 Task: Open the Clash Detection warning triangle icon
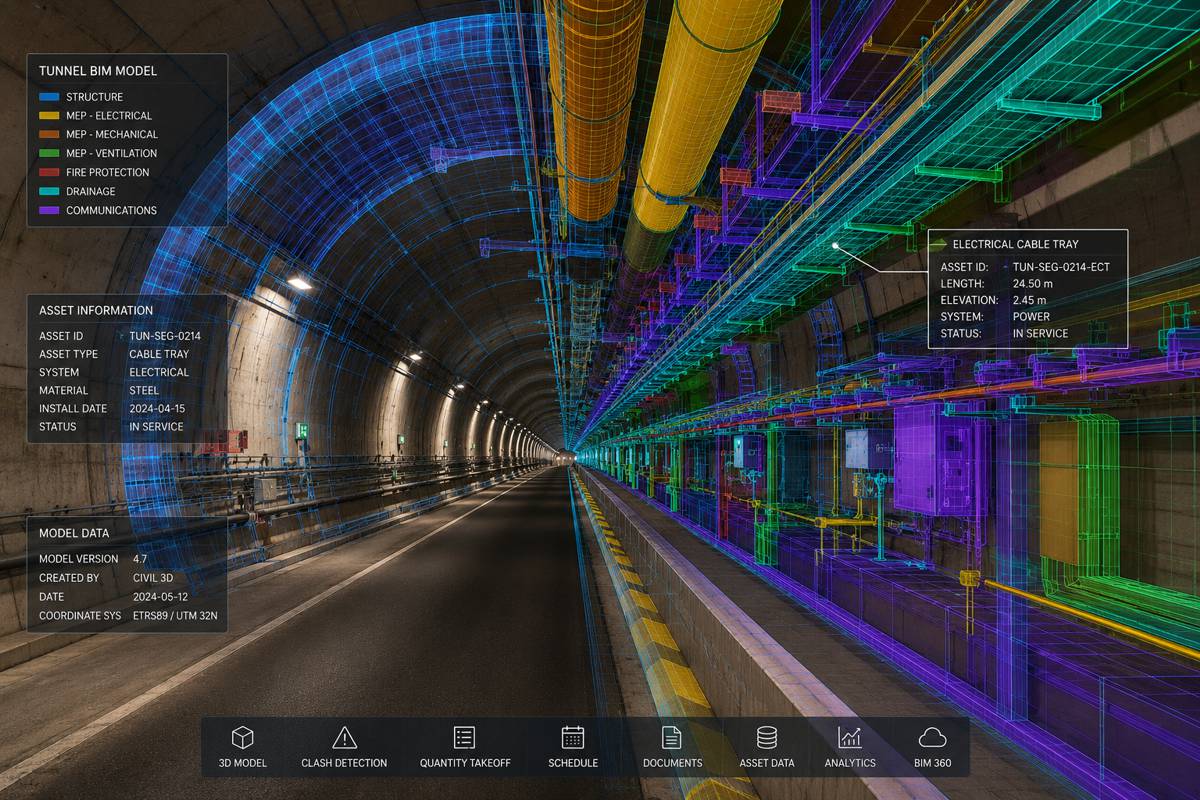[344, 738]
